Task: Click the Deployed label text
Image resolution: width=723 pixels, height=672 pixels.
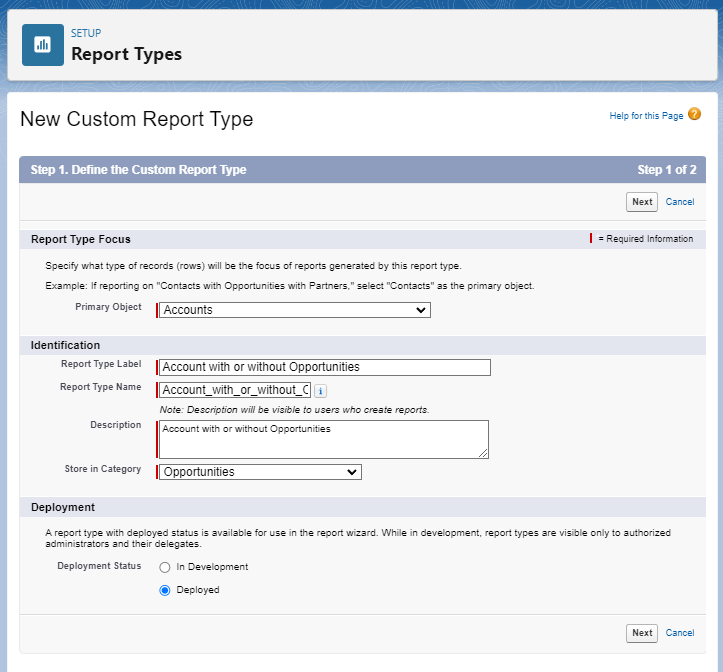Action: pyautogui.click(x=197, y=590)
